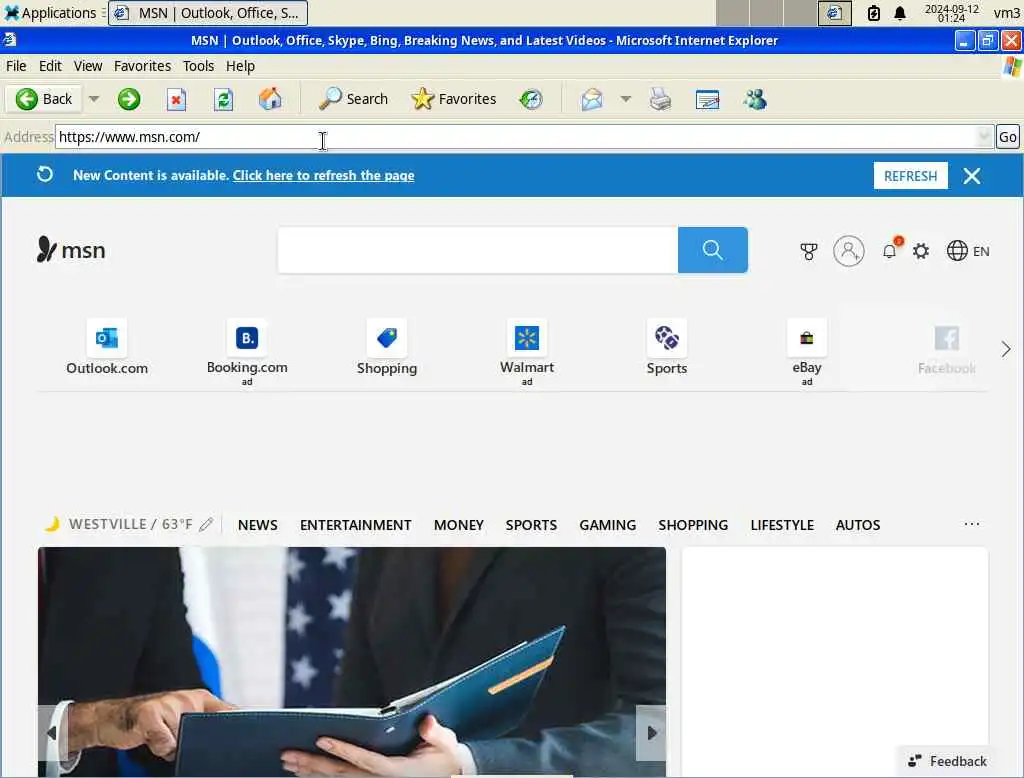
Task: Click the REFRESH button in banner
Action: [x=910, y=176]
